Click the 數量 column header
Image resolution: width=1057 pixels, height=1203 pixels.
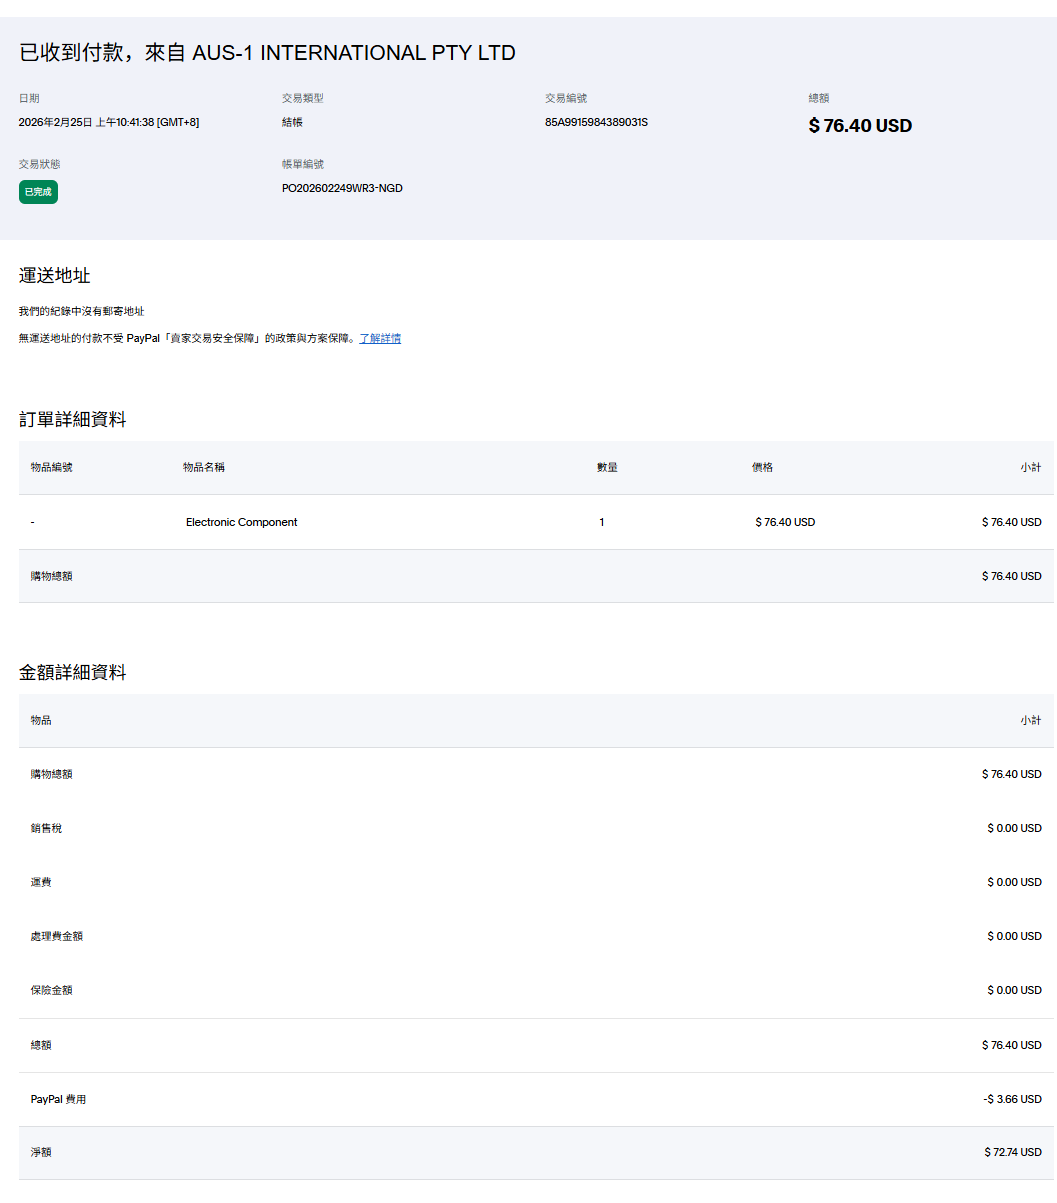[x=607, y=467]
